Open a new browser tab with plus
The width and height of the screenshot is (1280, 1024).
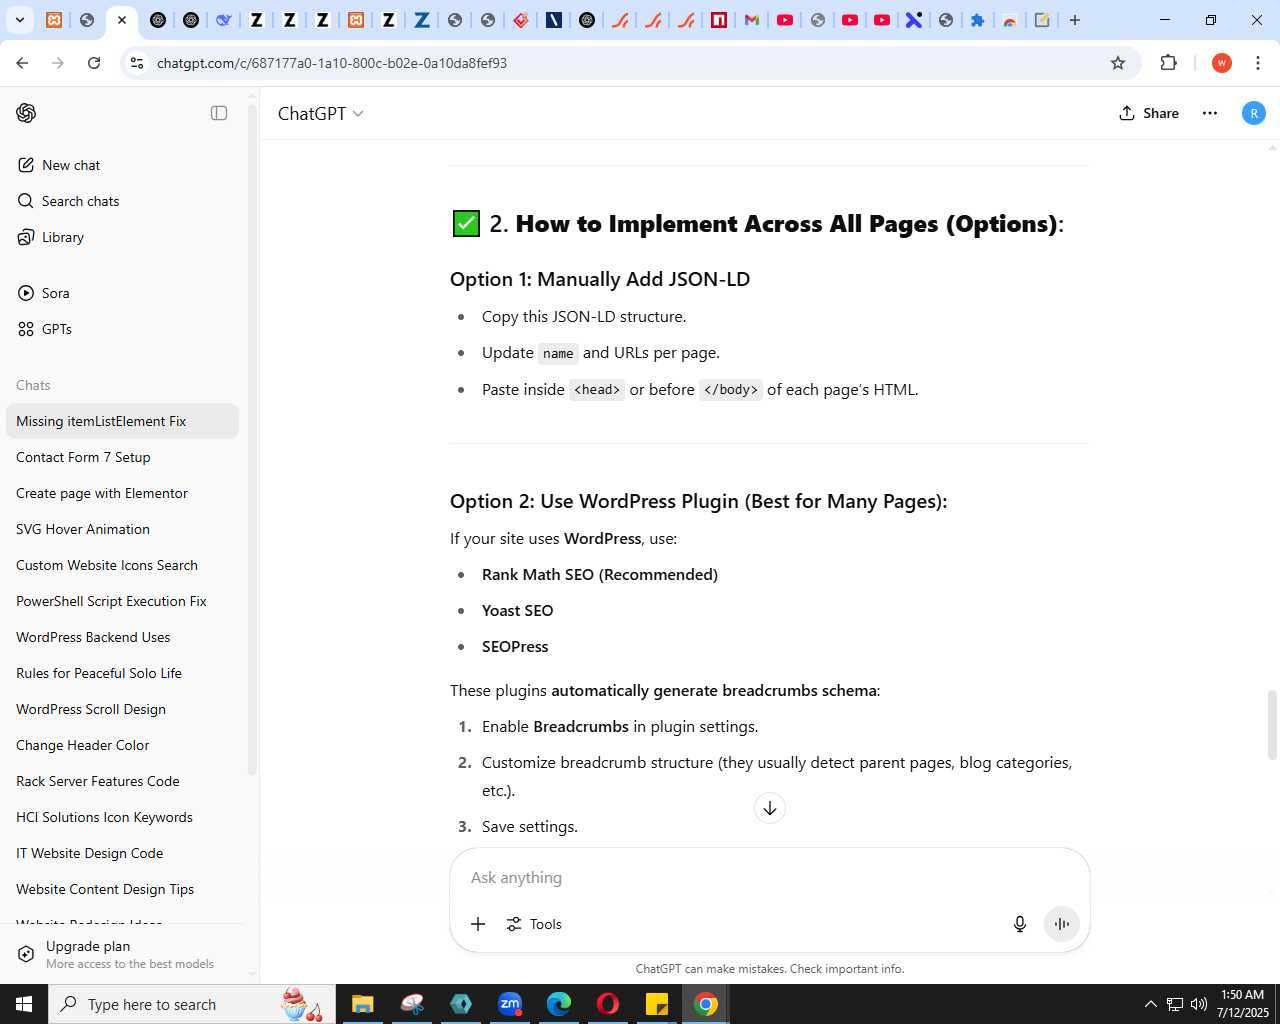pos(1075,20)
